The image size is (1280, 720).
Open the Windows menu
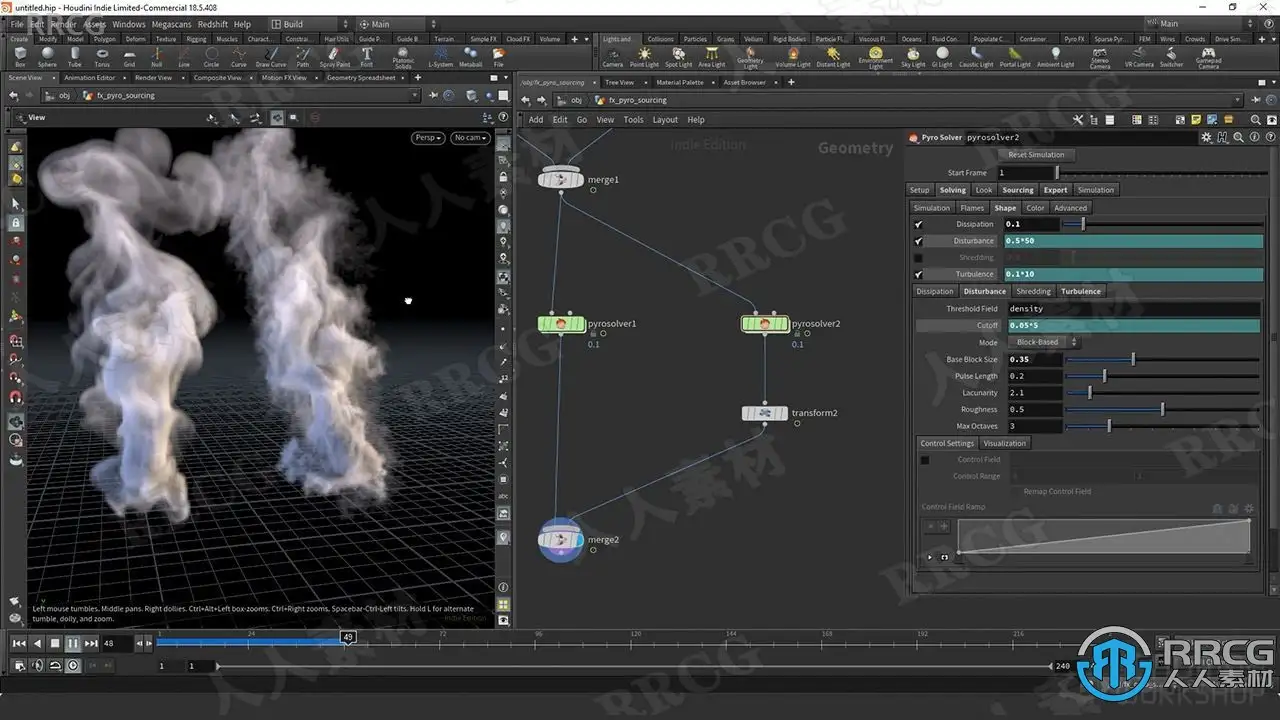click(128, 24)
